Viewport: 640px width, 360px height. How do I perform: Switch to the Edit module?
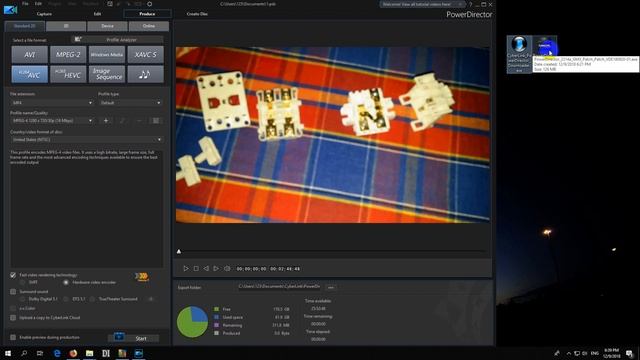[x=97, y=14]
